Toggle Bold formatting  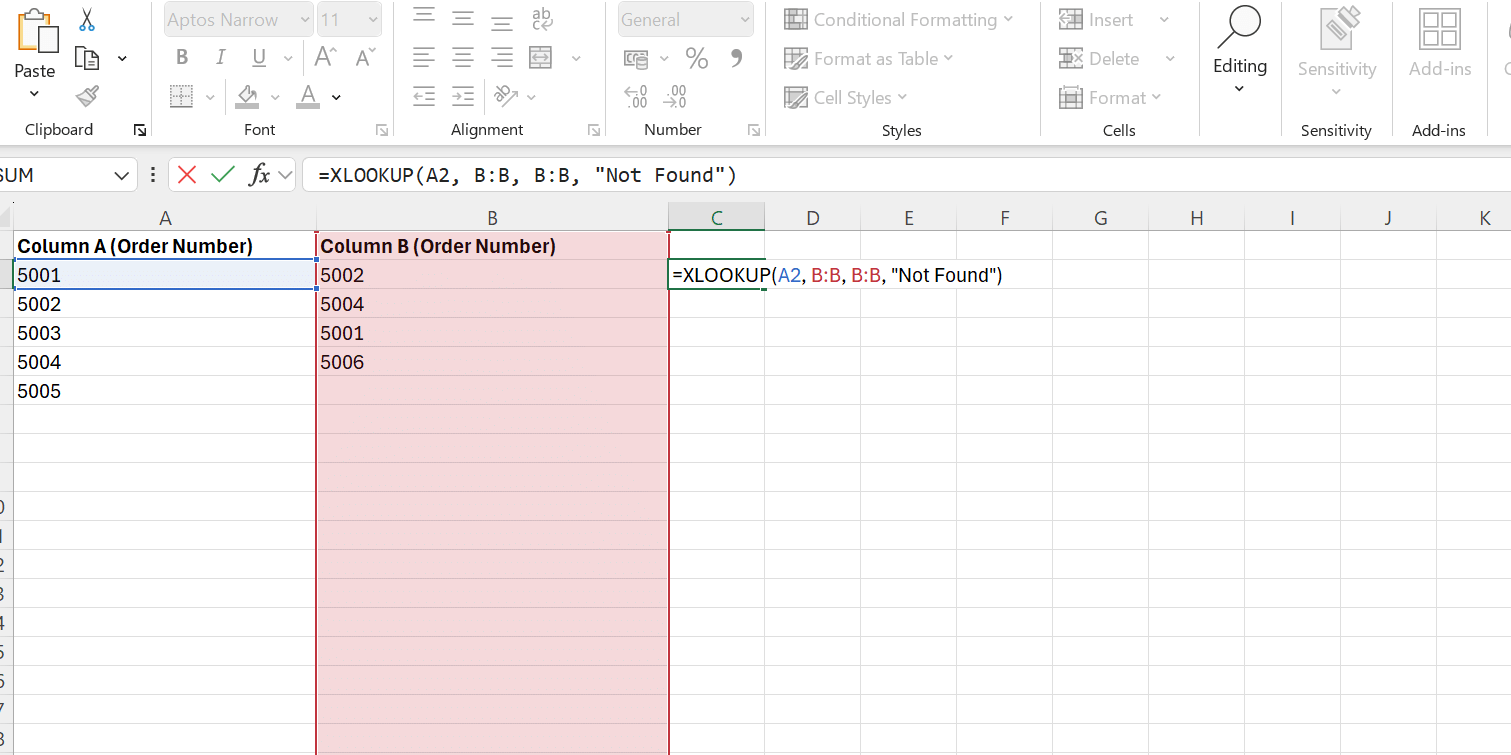pyautogui.click(x=182, y=58)
